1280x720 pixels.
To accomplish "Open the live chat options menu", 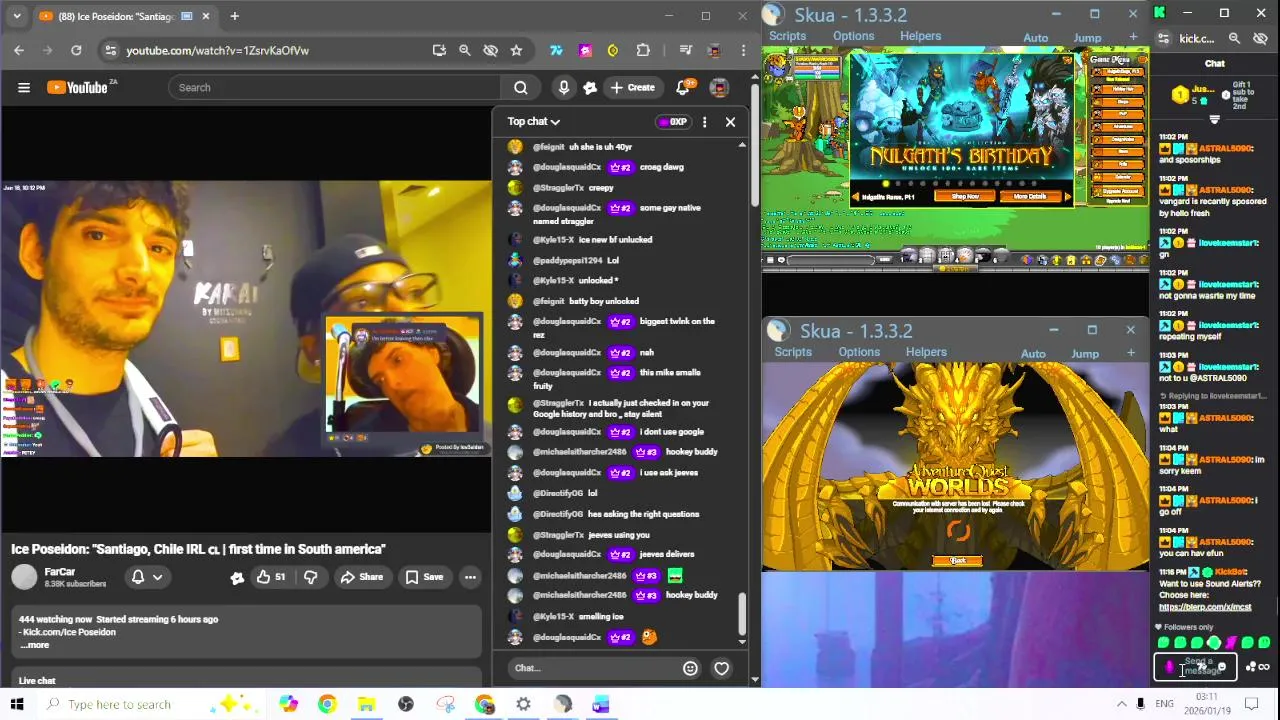I will pyautogui.click(x=704, y=122).
